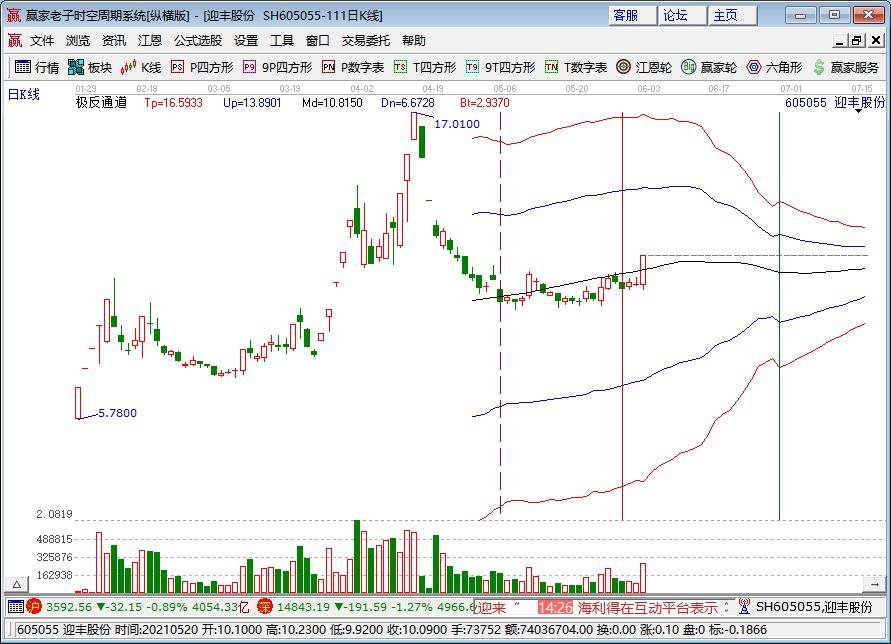Open the 9T四方形 tool
The width and height of the screenshot is (891, 644).
point(501,68)
